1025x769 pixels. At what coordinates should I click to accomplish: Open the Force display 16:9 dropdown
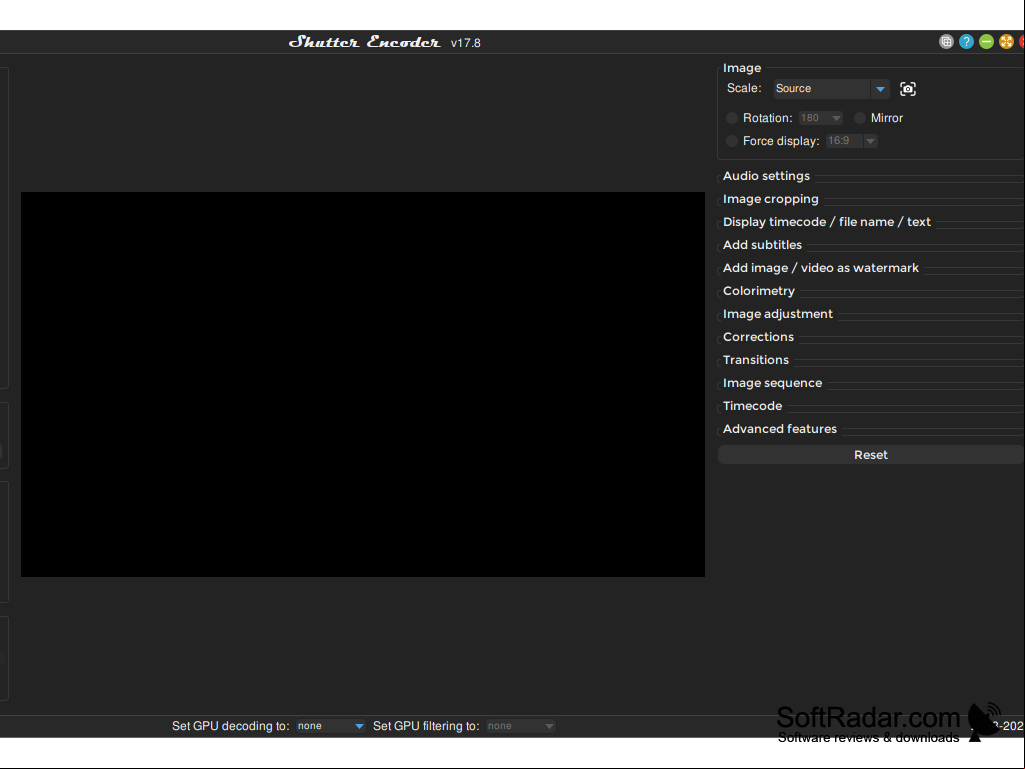pos(851,141)
